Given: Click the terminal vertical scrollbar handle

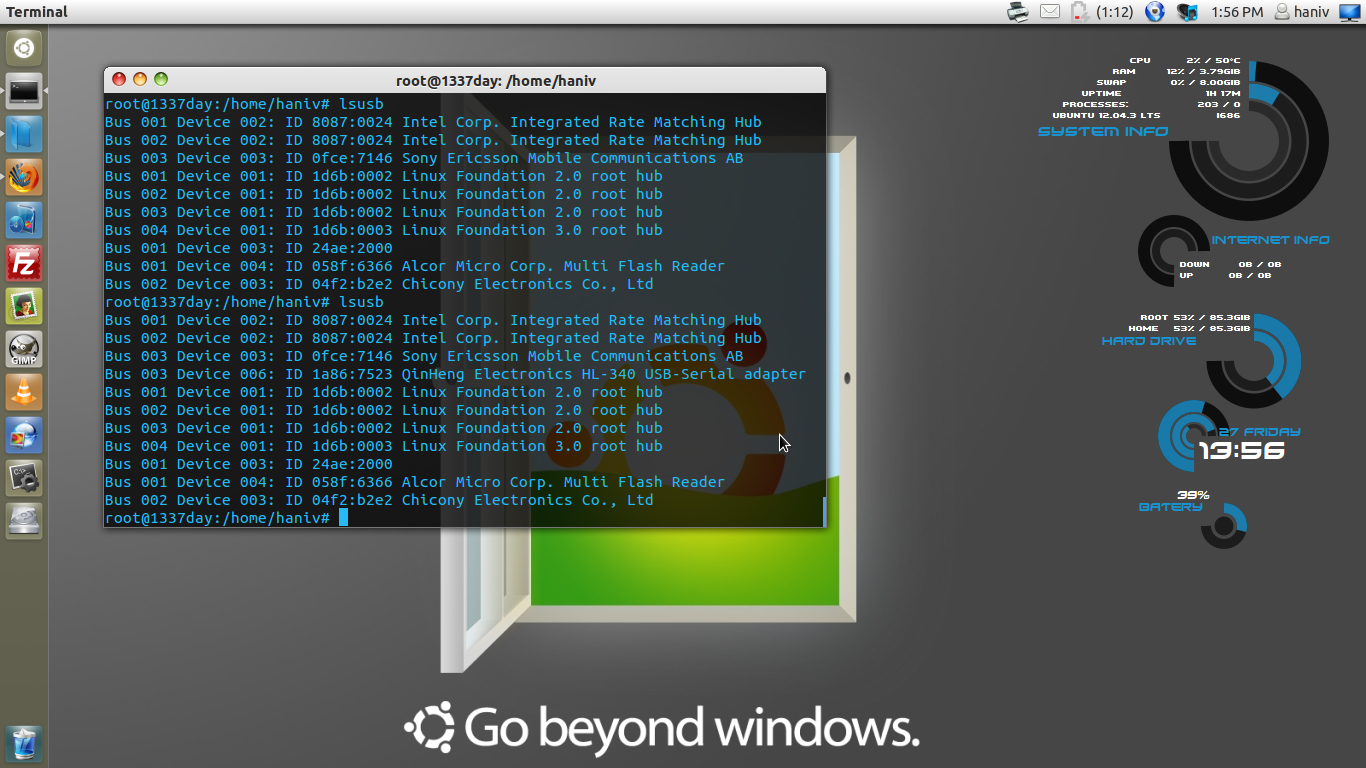Looking at the screenshot, I should click(x=824, y=511).
